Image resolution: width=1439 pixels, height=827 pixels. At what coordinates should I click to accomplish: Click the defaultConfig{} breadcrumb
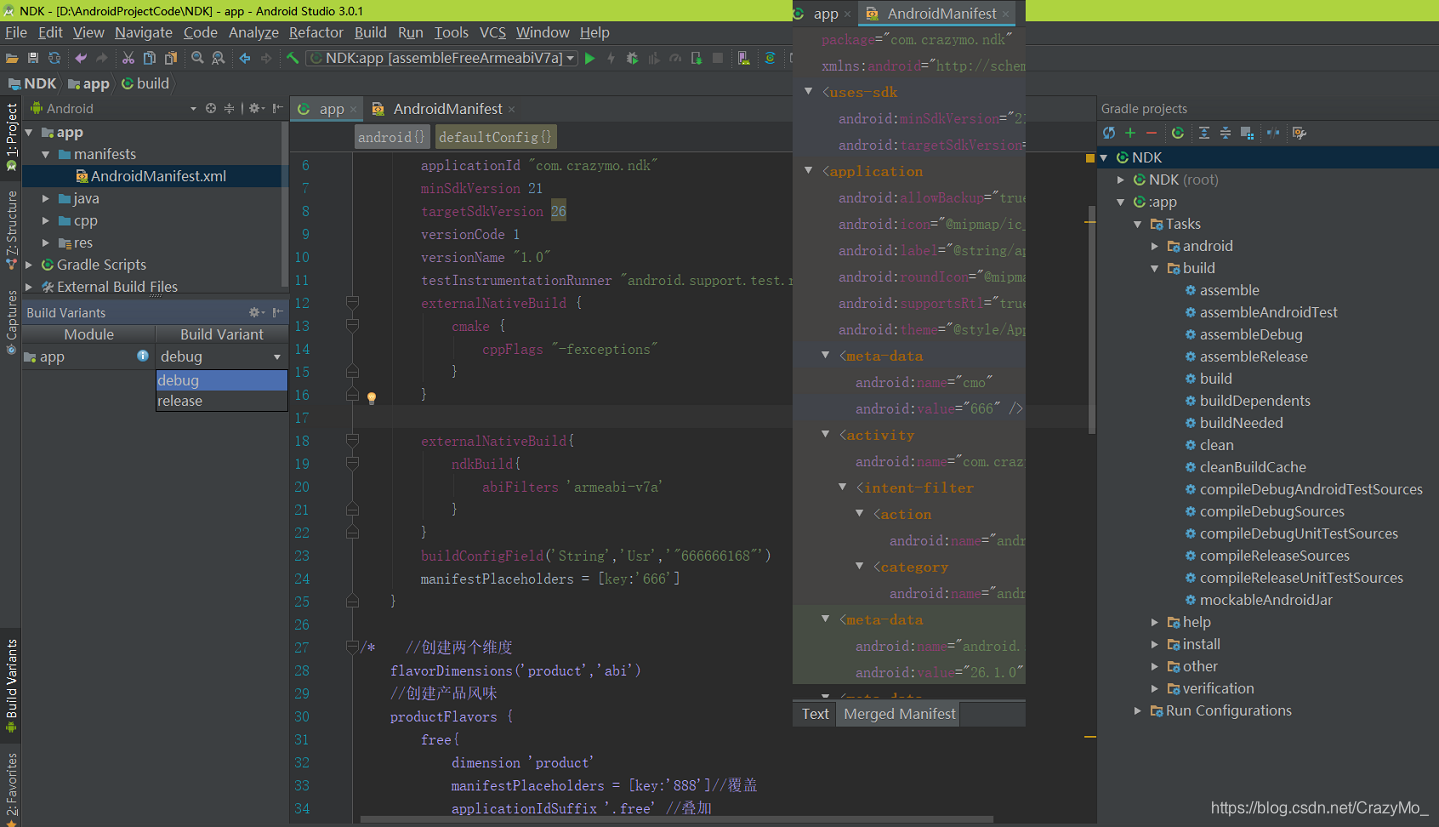(x=495, y=137)
